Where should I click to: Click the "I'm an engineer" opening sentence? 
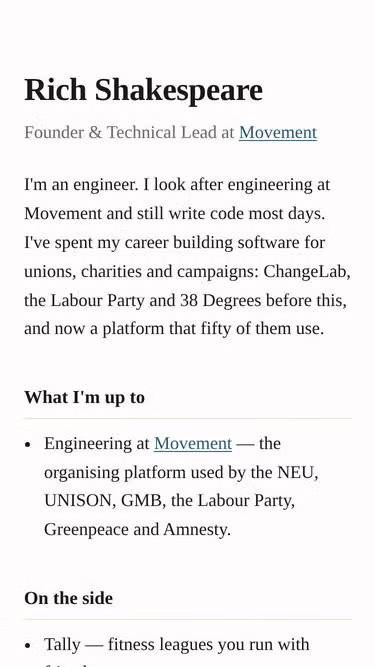tap(81, 185)
